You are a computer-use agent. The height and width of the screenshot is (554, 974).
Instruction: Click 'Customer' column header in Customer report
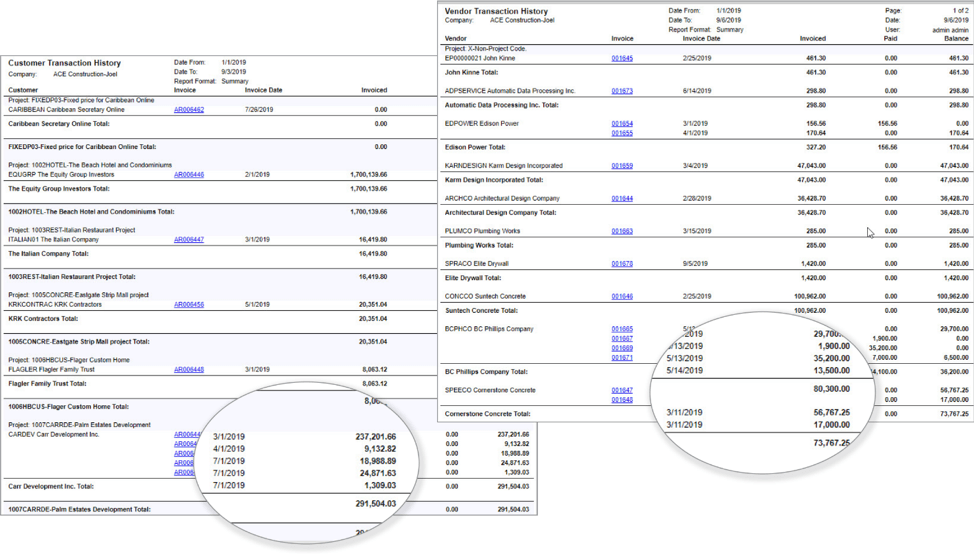[x=23, y=90]
